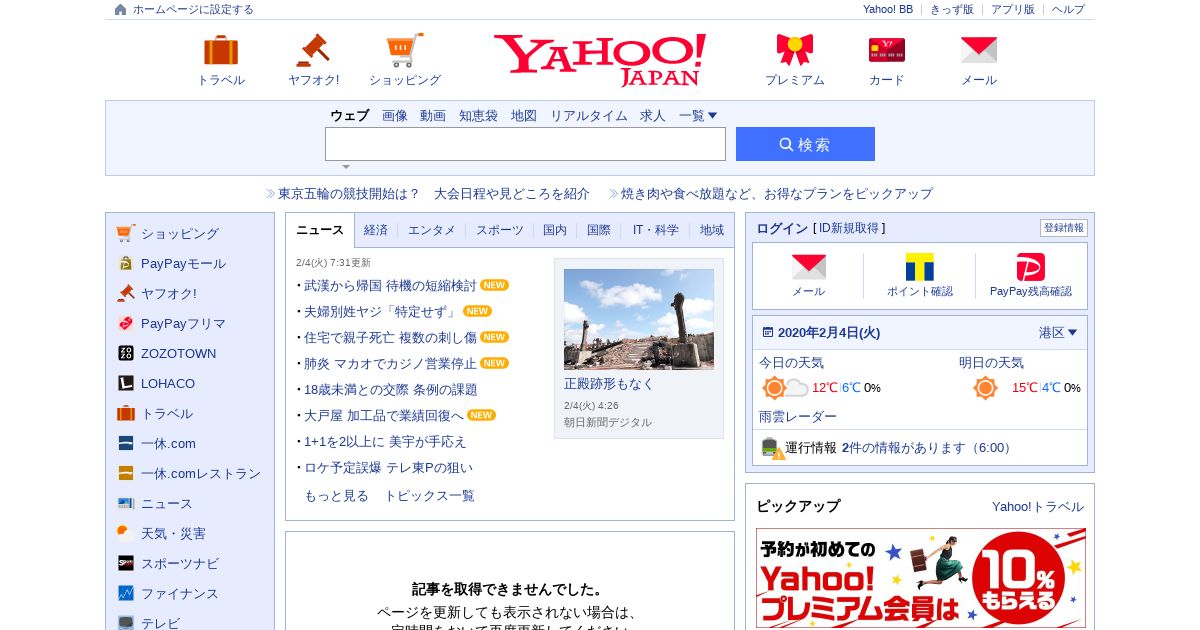
Task: Open the Mail envelope icon in header
Action: tap(979, 50)
